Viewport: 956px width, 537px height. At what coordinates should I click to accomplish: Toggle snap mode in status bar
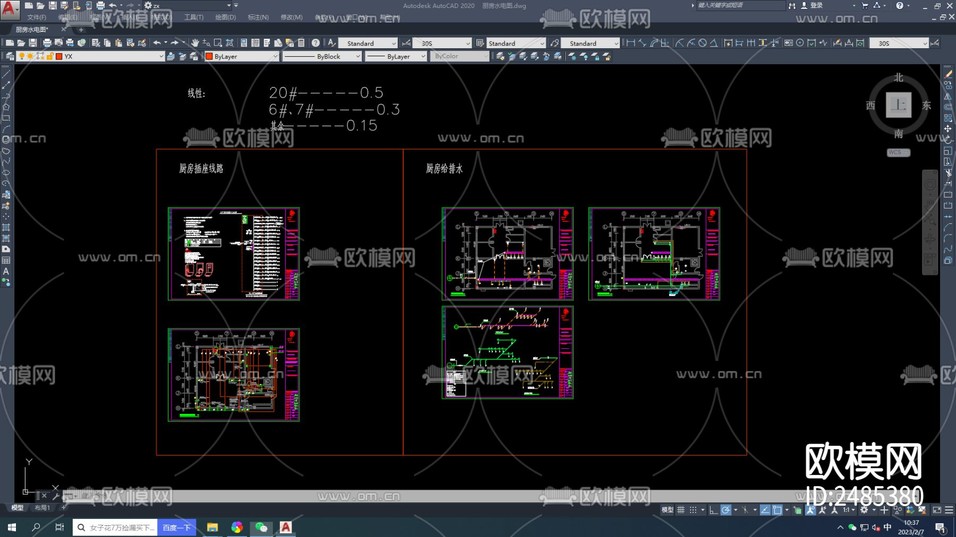[x=693, y=510]
